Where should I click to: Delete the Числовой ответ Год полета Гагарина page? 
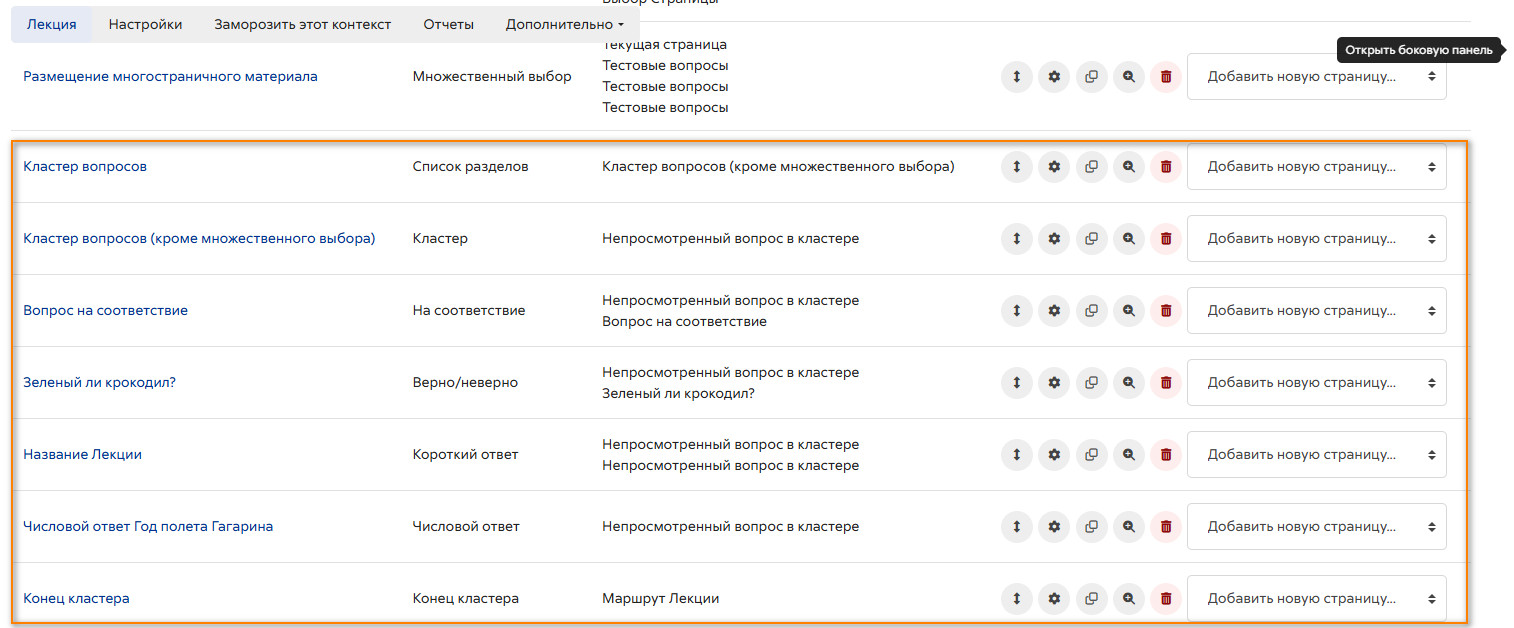coord(1166,527)
